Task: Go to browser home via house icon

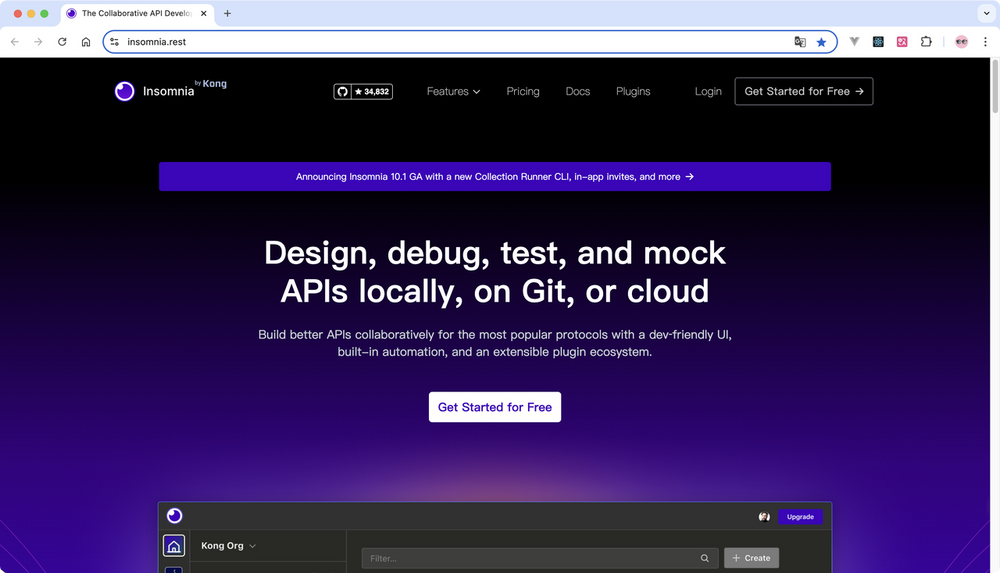Action: [x=86, y=42]
